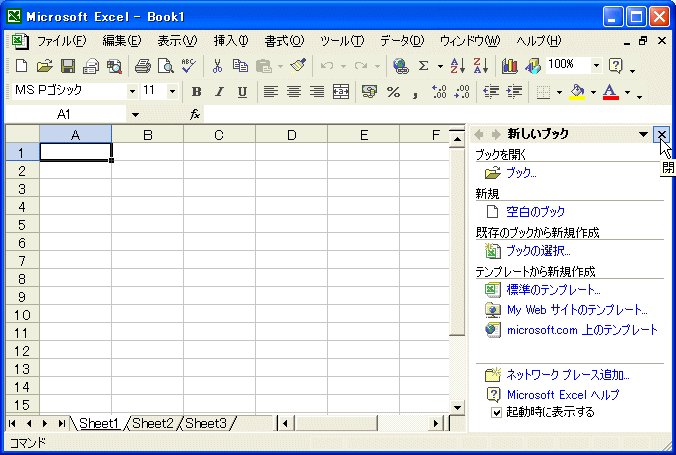Open Borders dropdown arrow
The height and width of the screenshot is (455, 676).
pyautogui.click(x=559, y=92)
